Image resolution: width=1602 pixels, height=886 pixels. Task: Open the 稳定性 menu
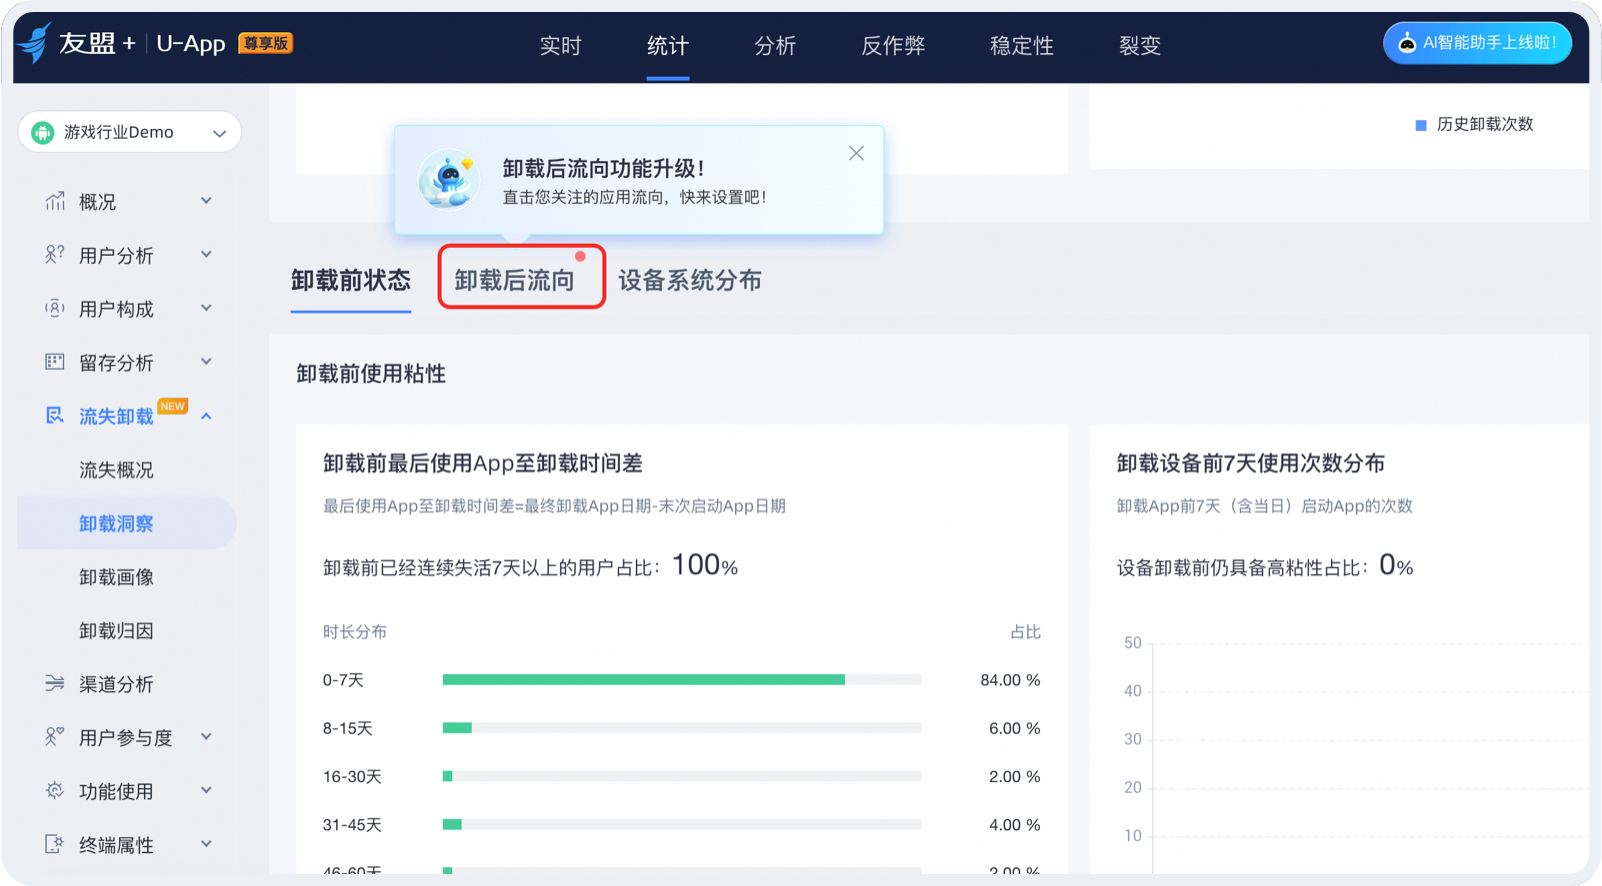pyautogui.click(x=1022, y=46)
